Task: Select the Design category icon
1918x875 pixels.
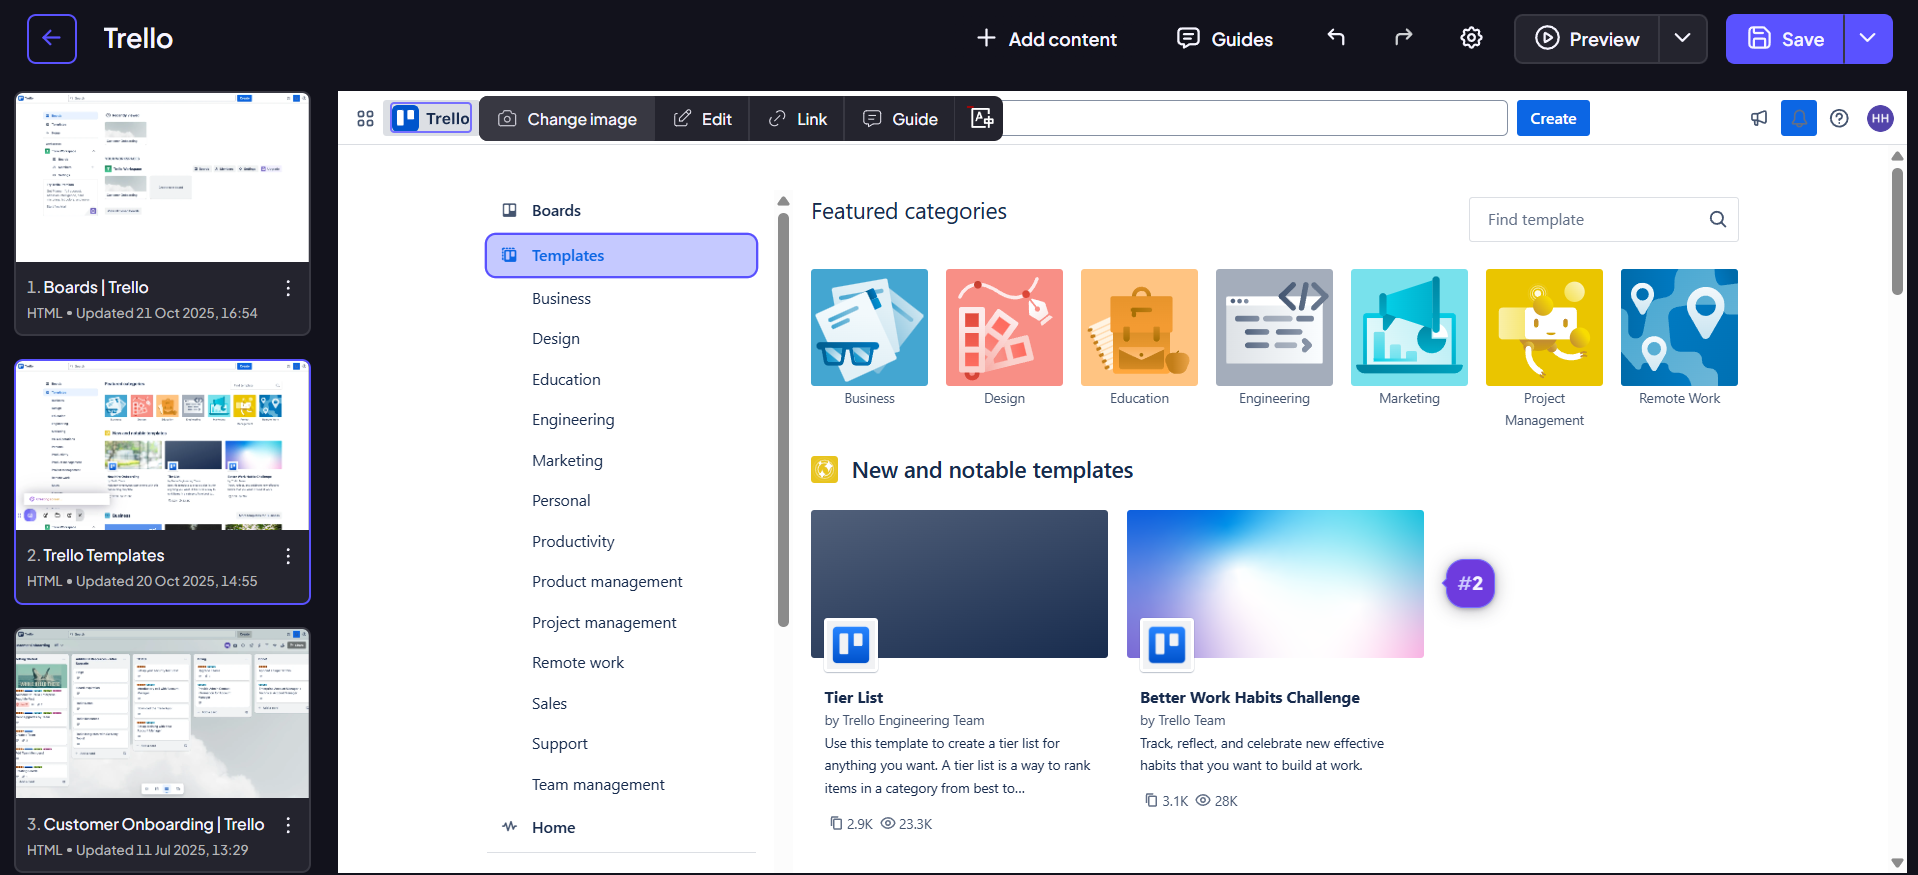Action: (1004, 327)
